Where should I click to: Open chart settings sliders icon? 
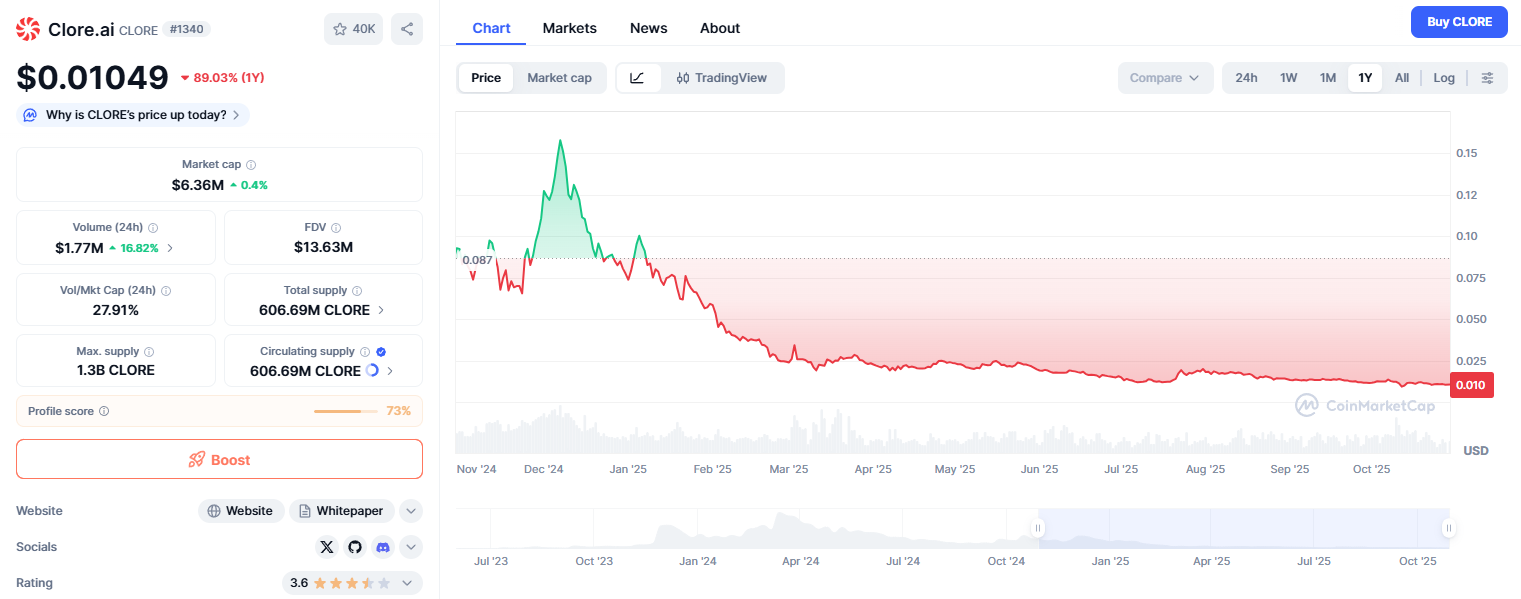pyautogui.click(x=1488, y=78)
